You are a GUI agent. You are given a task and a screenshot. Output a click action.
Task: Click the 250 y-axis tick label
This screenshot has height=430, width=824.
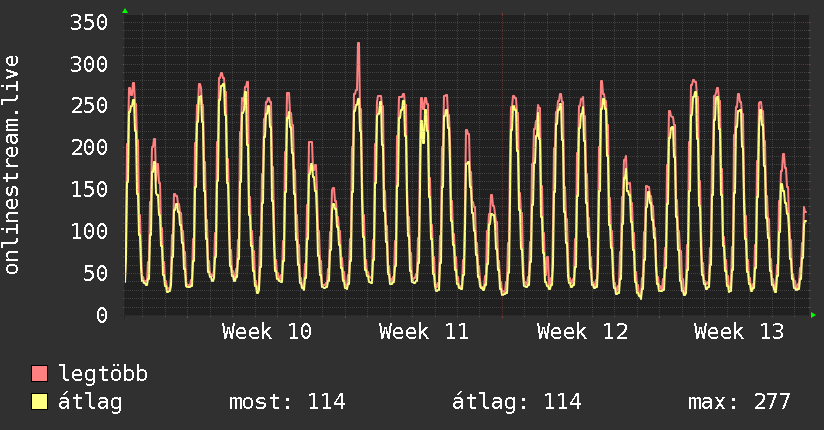click(x=89, y=106)
